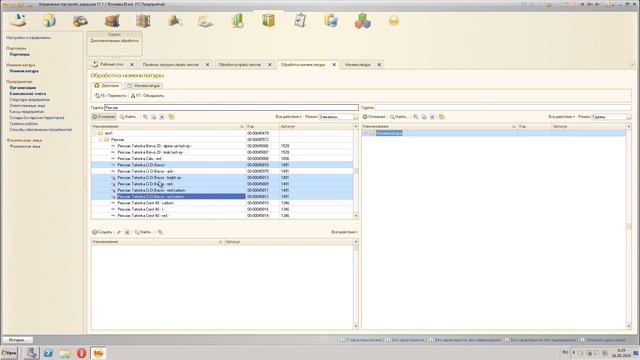Expand the Номенклатура root node in right tree
The width and height of the screenshot is (640, 360).
coord(365,133)
